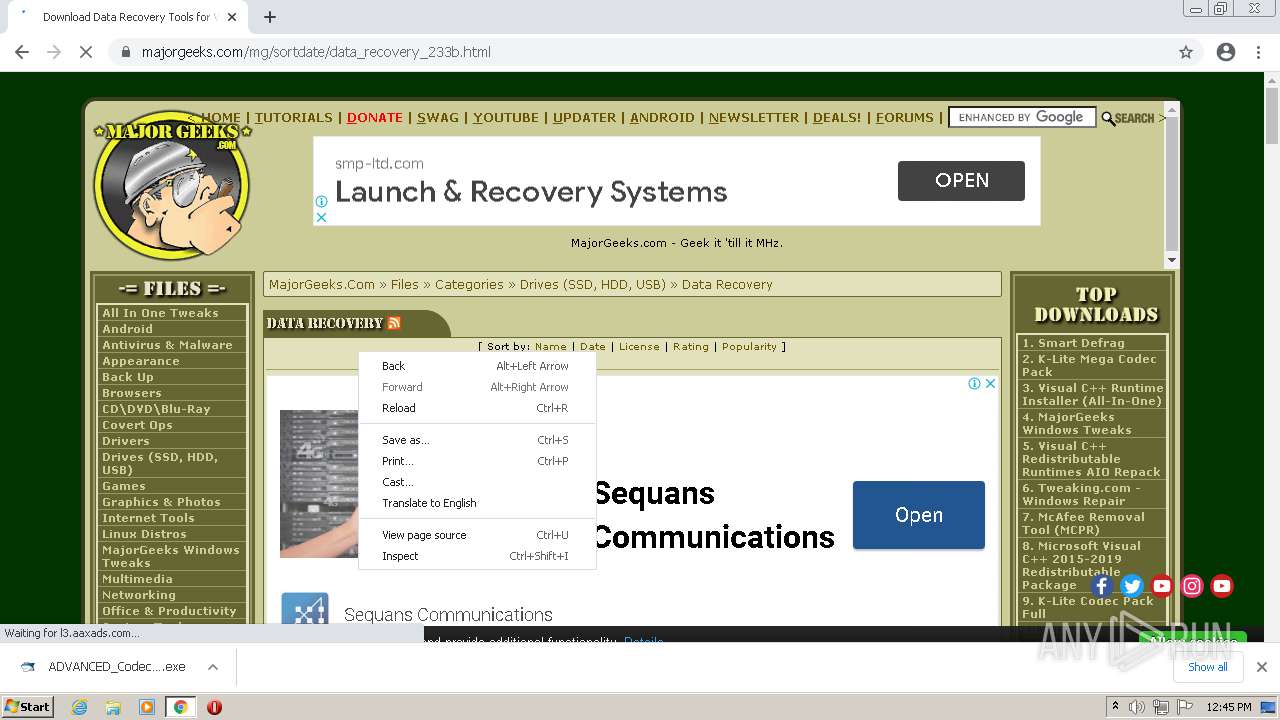Screen dimensions: 1280x720
Task: Open the NEWSLETTER navigation link
Action: [x=754, y=117]
